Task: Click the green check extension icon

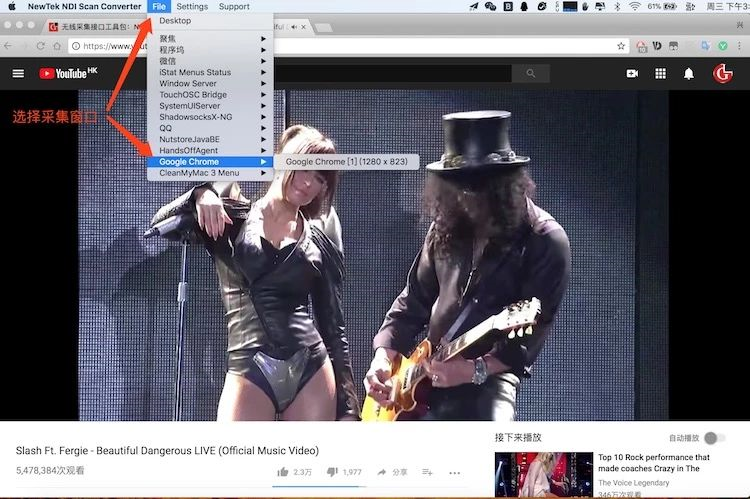Action: coord(723,46)
